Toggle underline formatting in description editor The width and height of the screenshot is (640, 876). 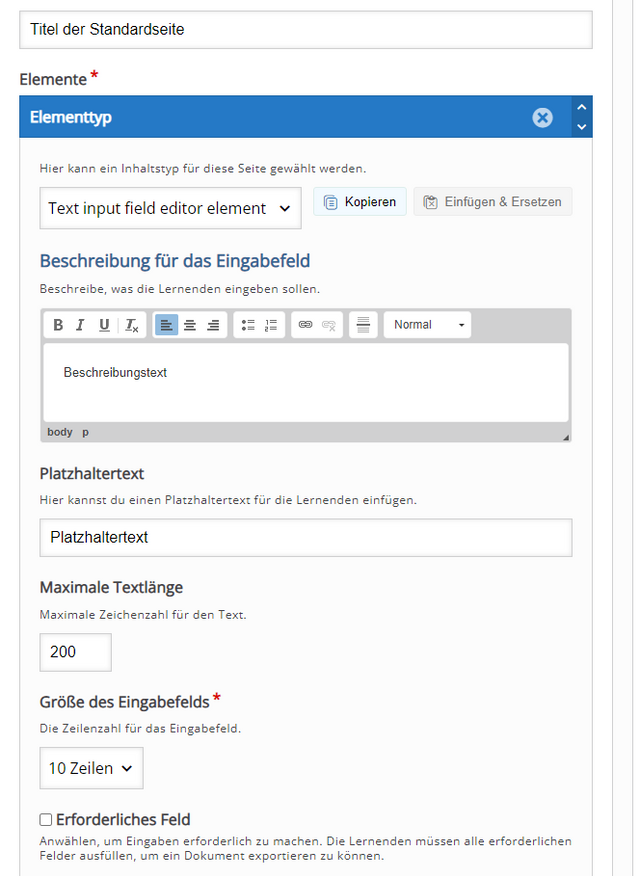tap(104, 325)
